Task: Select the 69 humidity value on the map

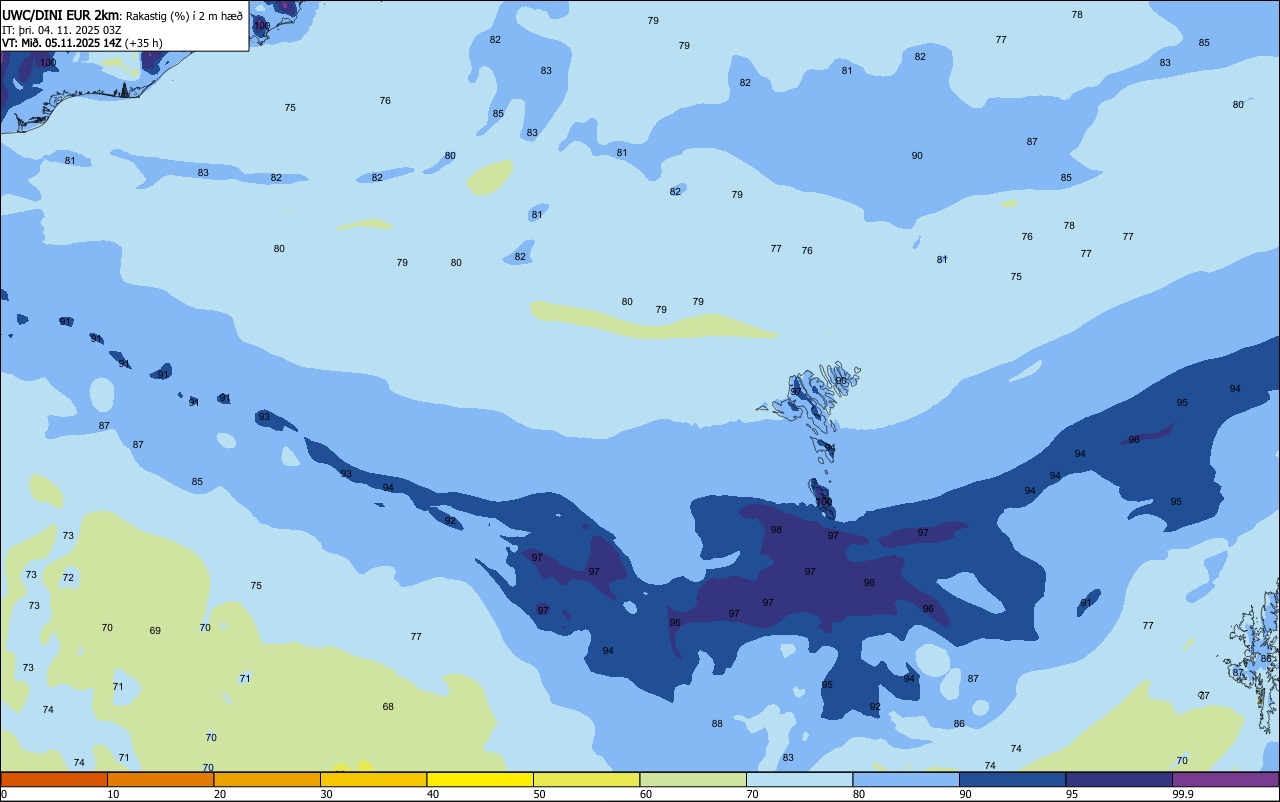Action: point(155,631)
